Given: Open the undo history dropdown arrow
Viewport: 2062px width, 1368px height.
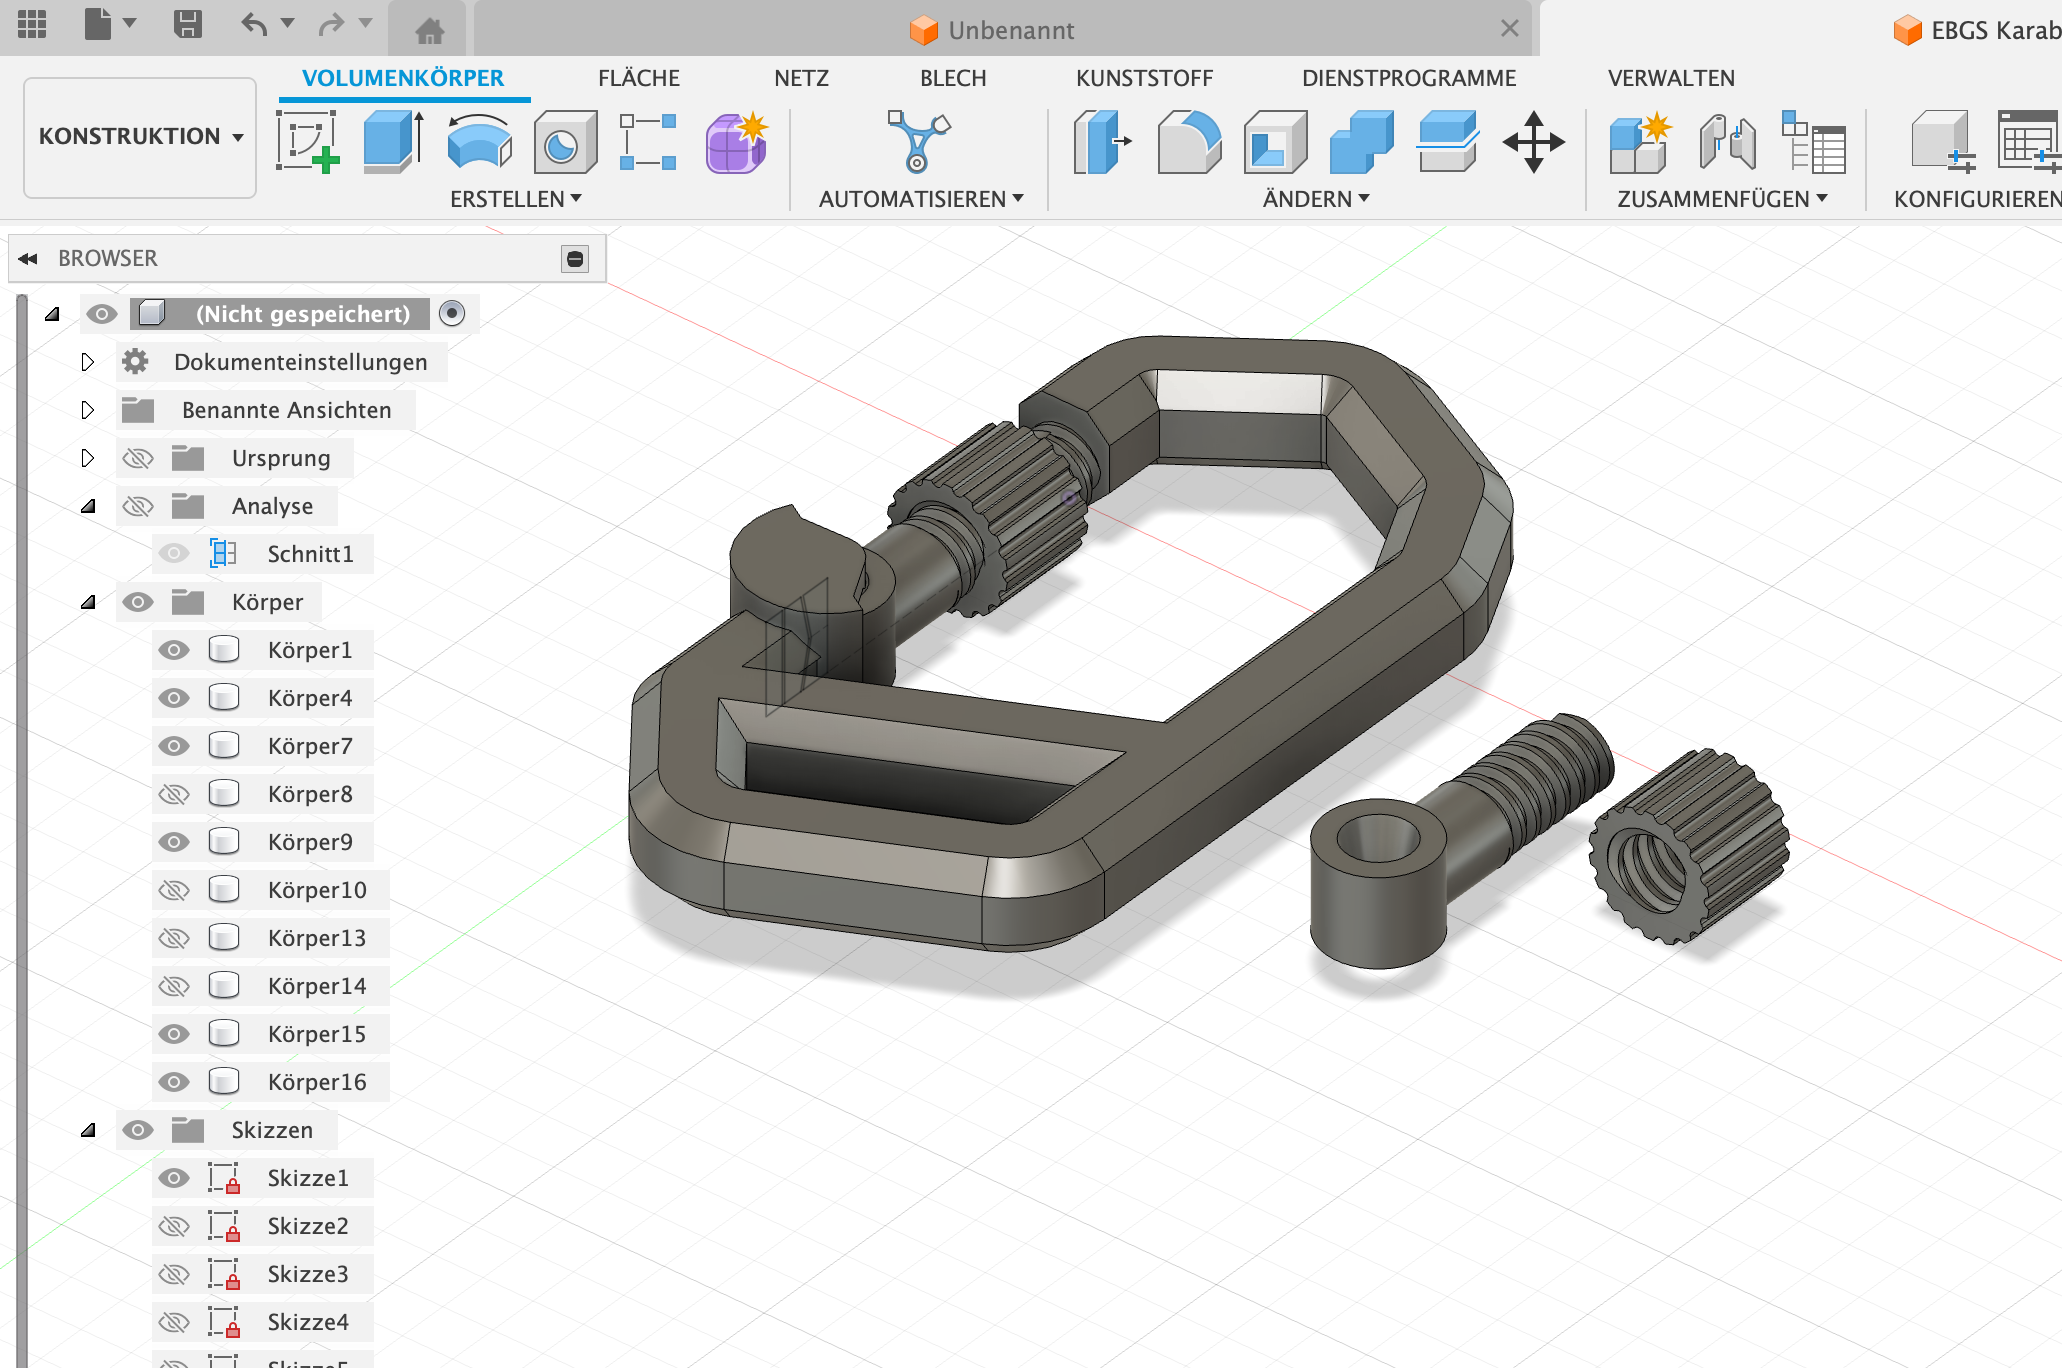Looking at the screenshot, I should pos(288,23).
